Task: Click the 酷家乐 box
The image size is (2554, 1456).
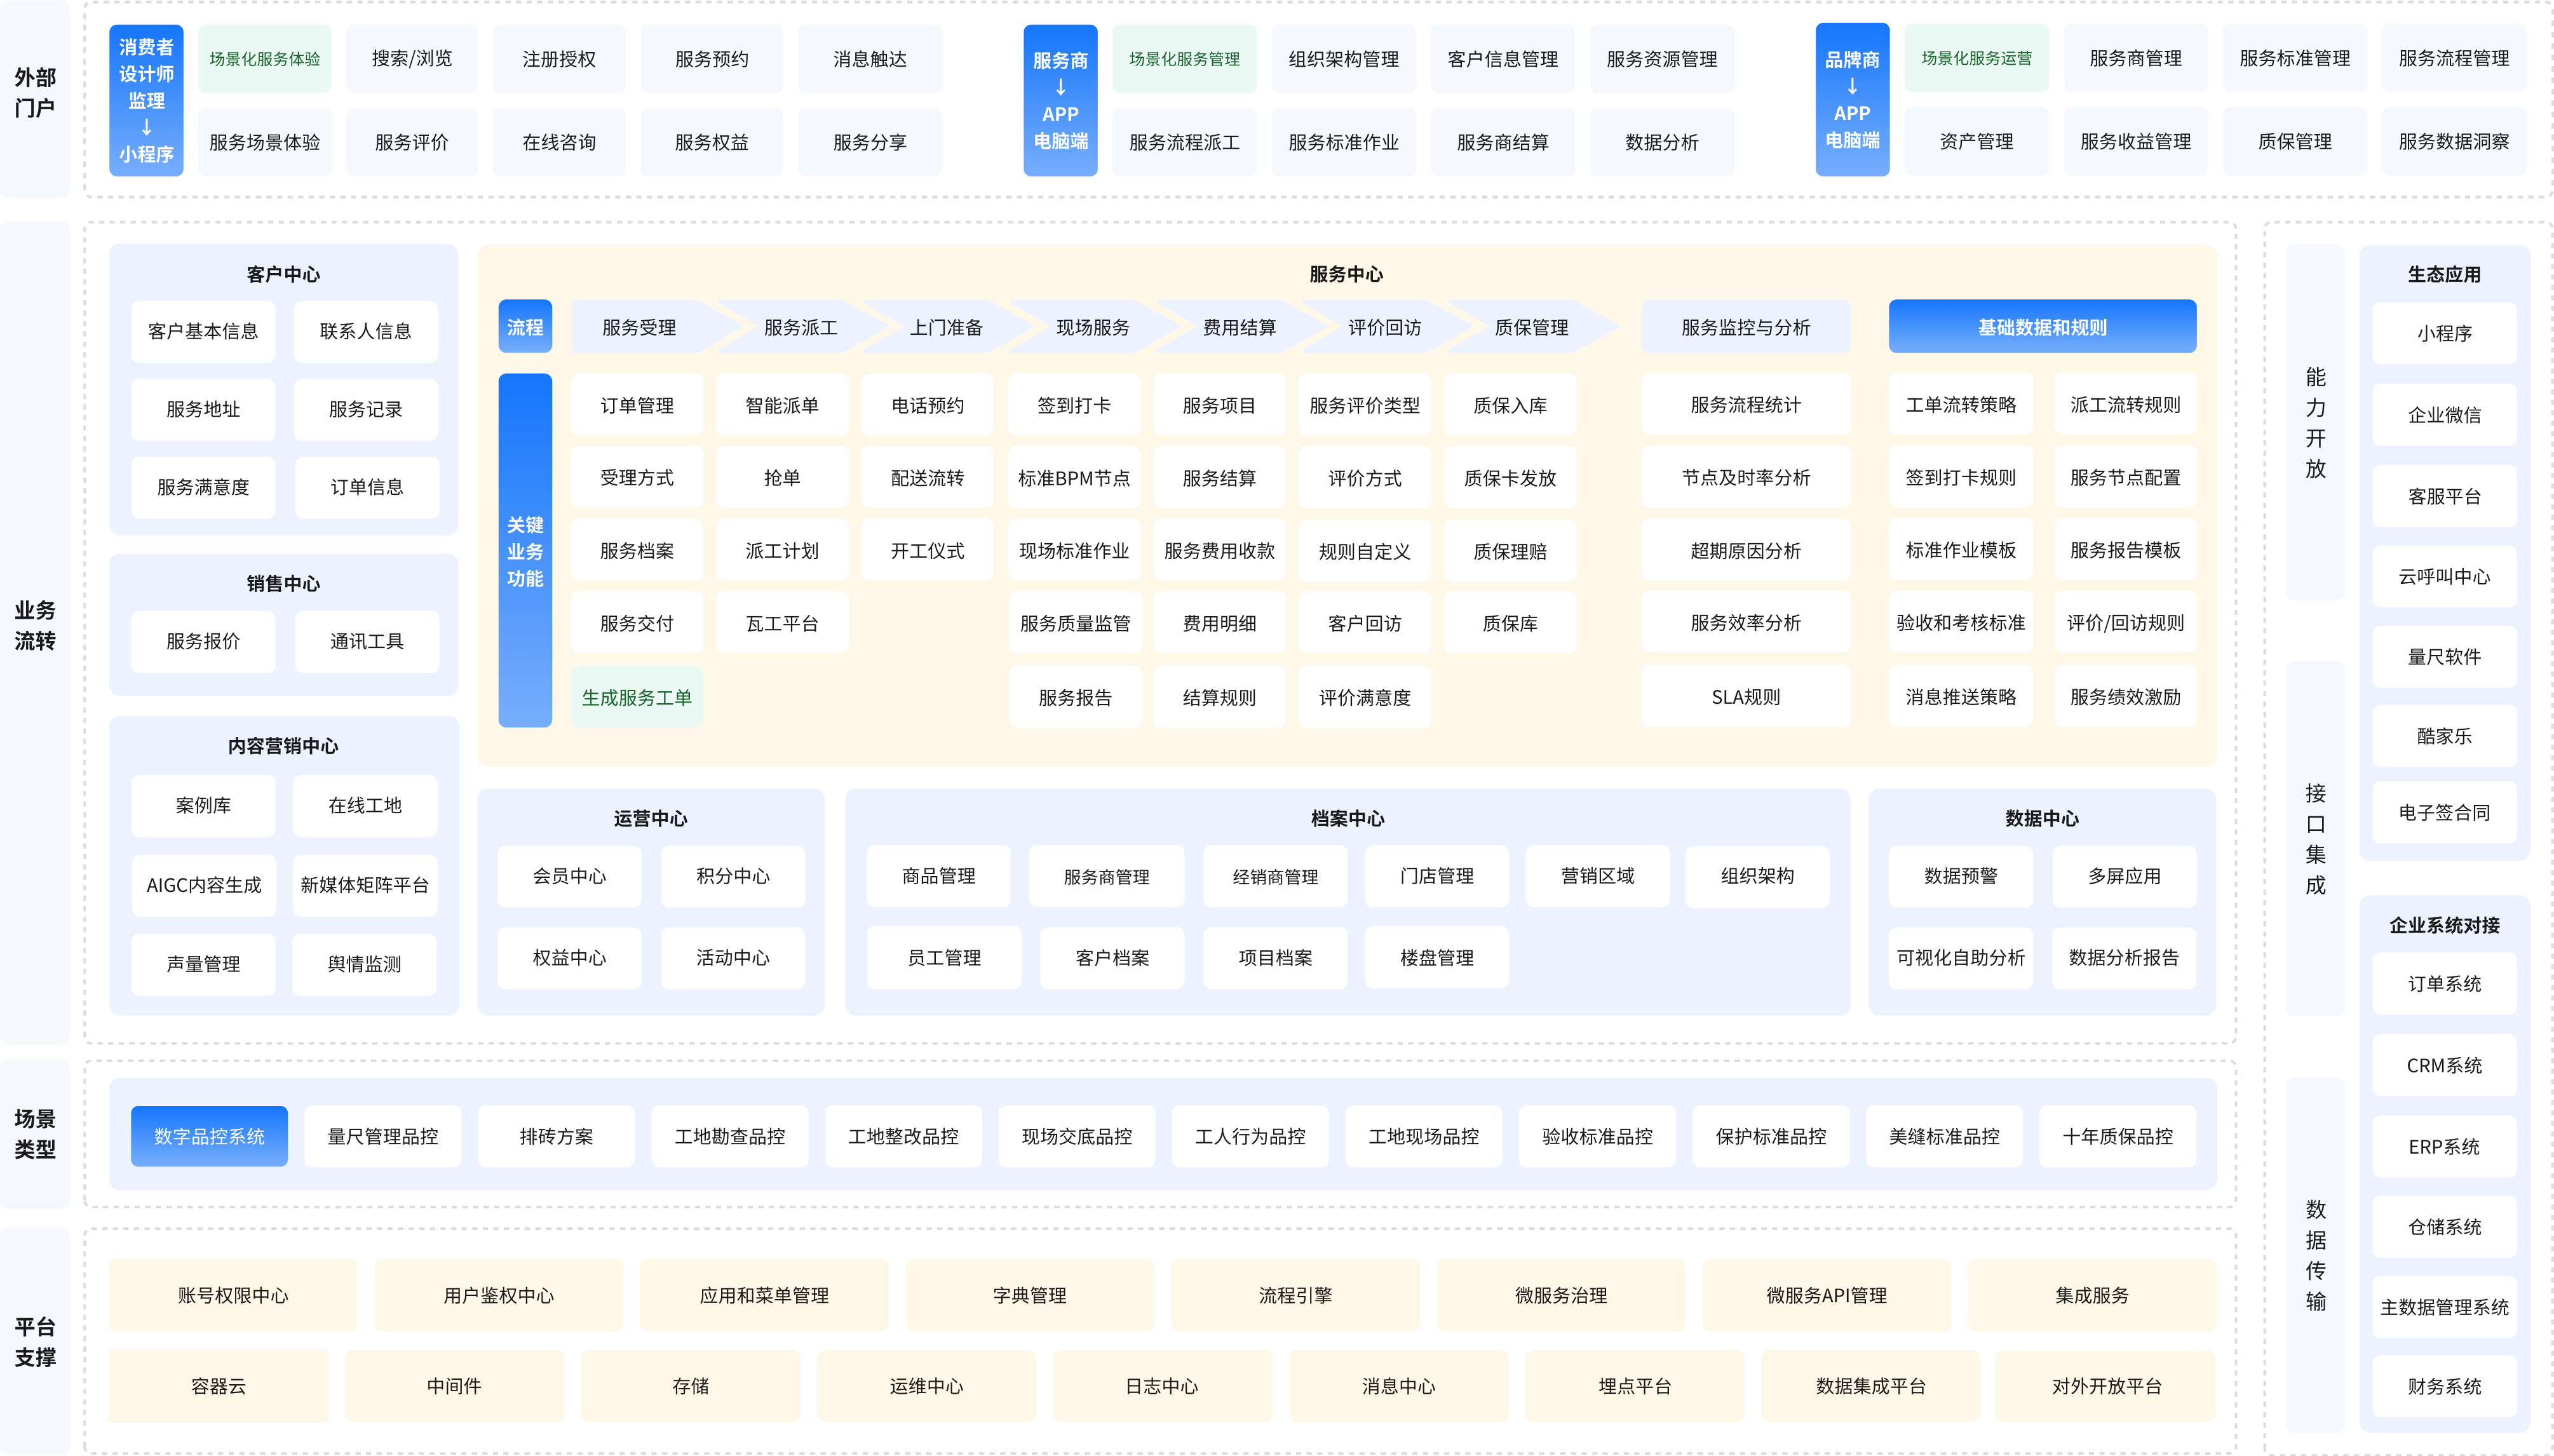Action: coord(2444,735)
